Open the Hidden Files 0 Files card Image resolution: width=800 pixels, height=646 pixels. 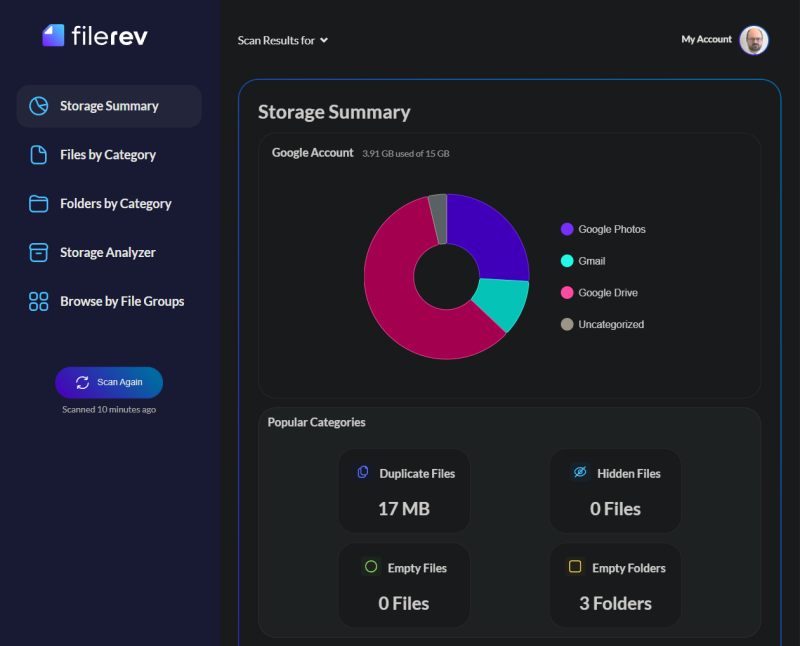tap(615, 491)
